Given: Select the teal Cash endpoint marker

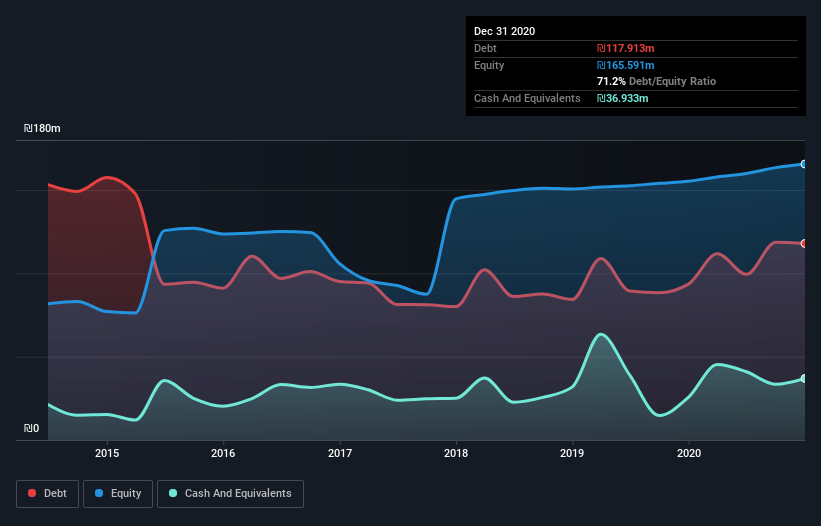Looking at the screenshot, I should (x=804, y=378).
